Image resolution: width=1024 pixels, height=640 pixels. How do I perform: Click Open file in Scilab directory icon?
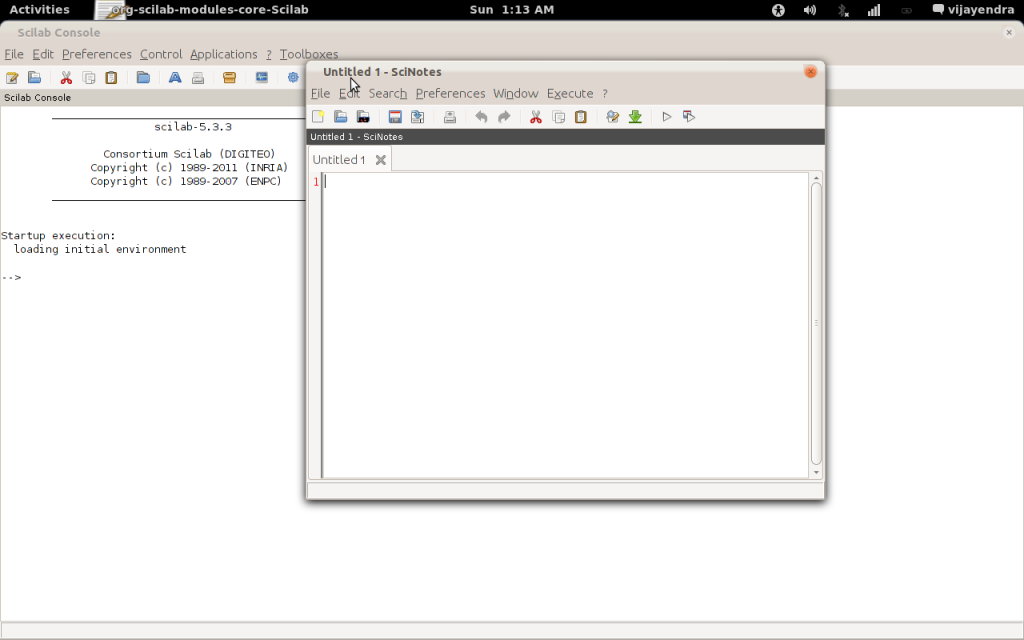(363, 117)
